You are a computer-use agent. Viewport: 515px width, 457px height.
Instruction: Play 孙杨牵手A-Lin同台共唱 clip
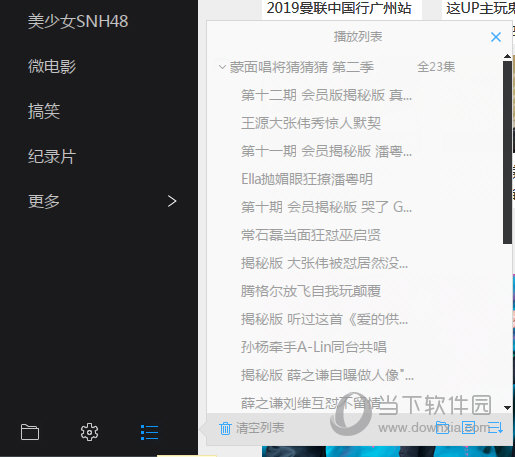(x=313, y=347)
